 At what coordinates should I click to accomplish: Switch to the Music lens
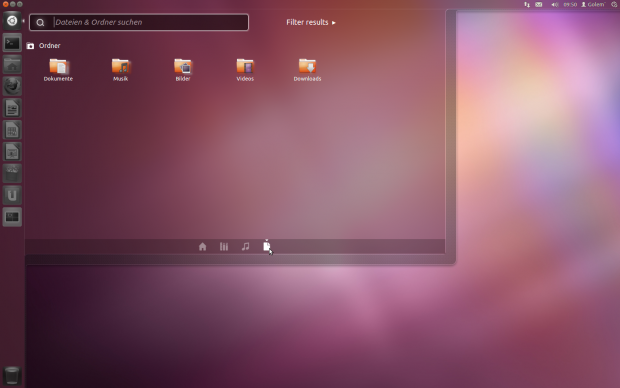[246, 247]
